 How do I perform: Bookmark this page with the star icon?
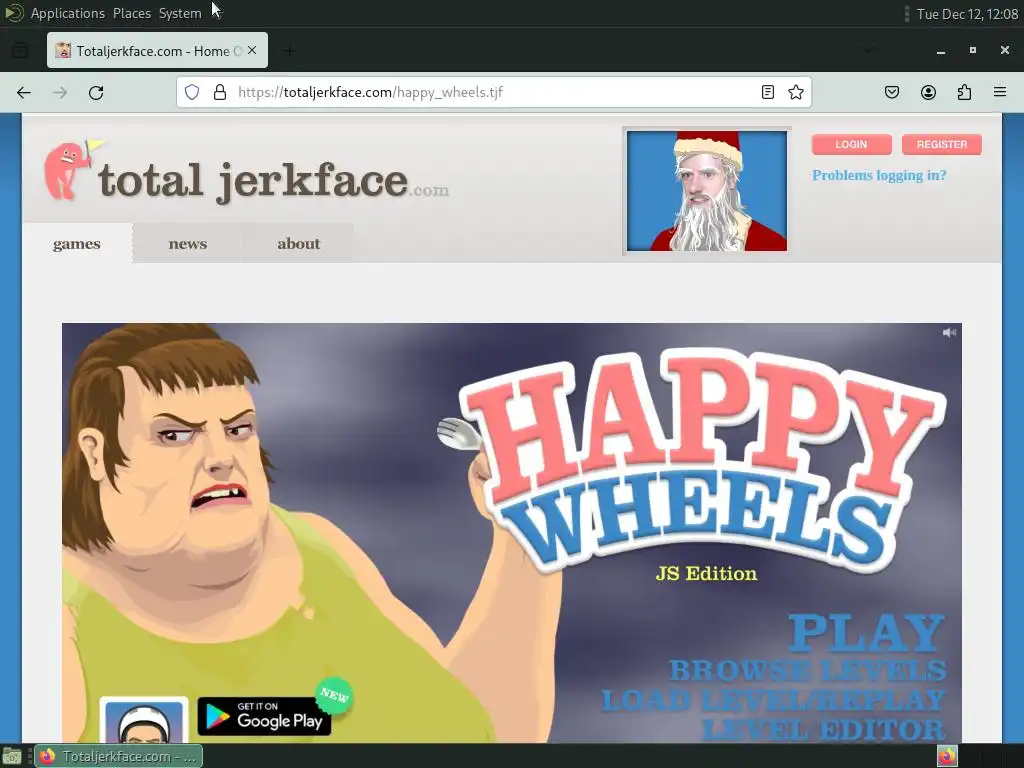[795, 92]
